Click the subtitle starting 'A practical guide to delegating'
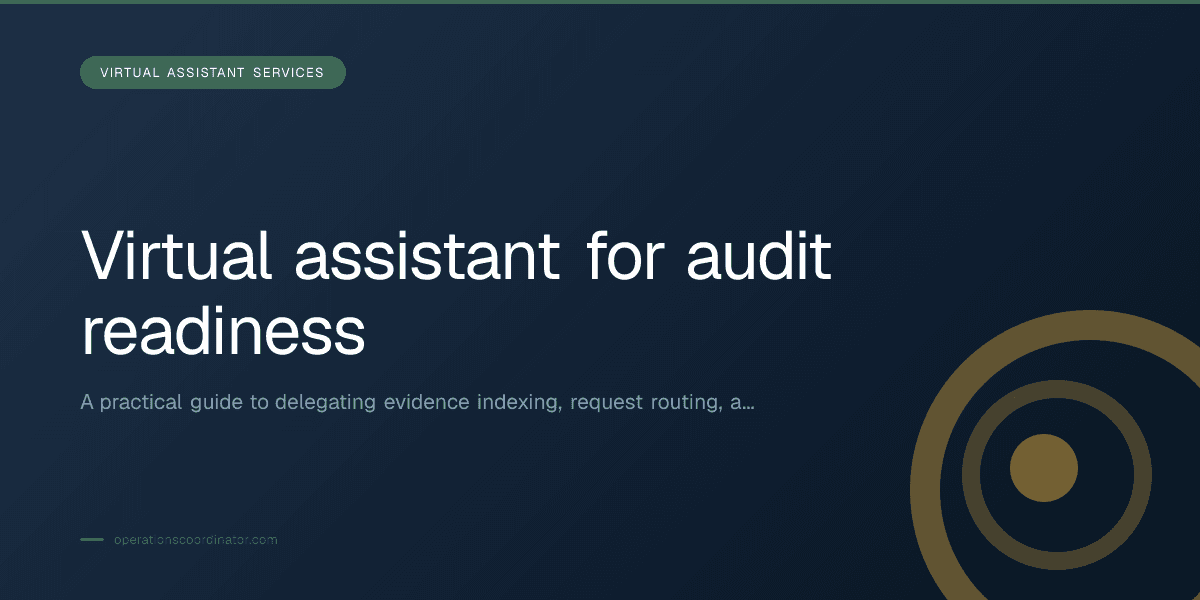The height and width of the screenshot is (600, 1200). point(417,403)
